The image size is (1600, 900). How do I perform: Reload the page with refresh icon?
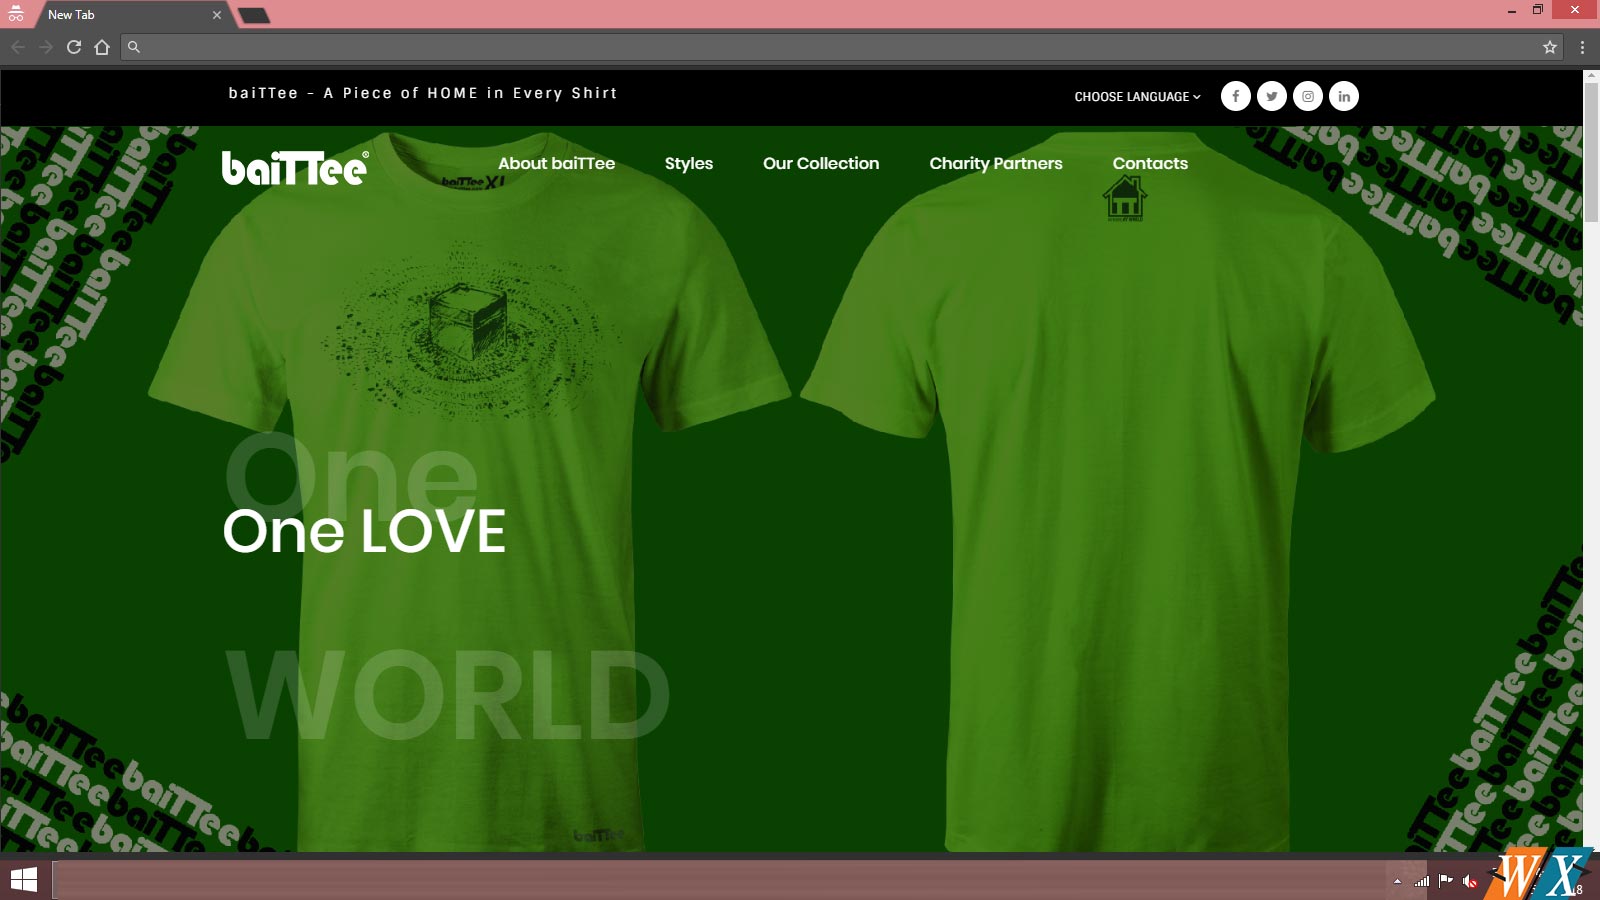click(x=74, y=47)
